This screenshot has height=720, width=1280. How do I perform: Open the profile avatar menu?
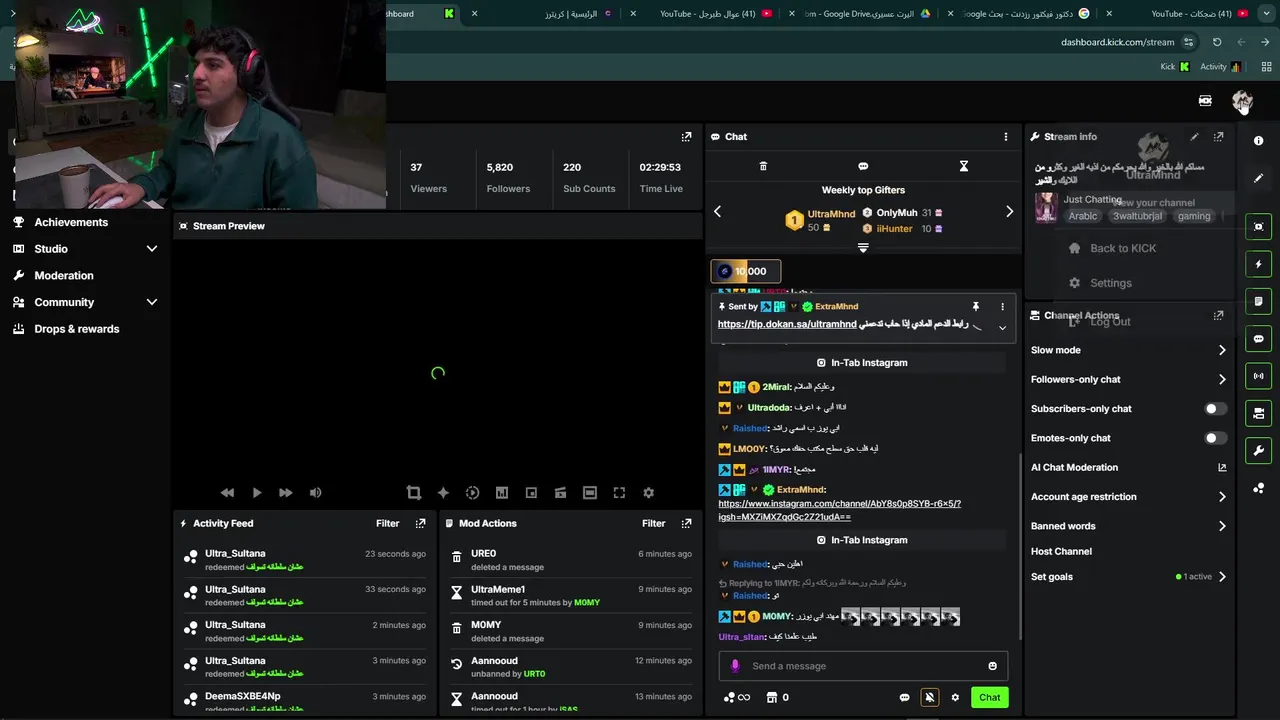click(1242, 100)
